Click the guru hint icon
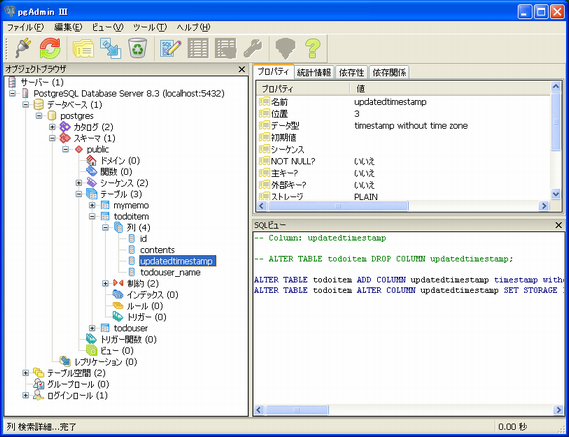The height and width of the screenshot is (437, 569). pos(286,48)
